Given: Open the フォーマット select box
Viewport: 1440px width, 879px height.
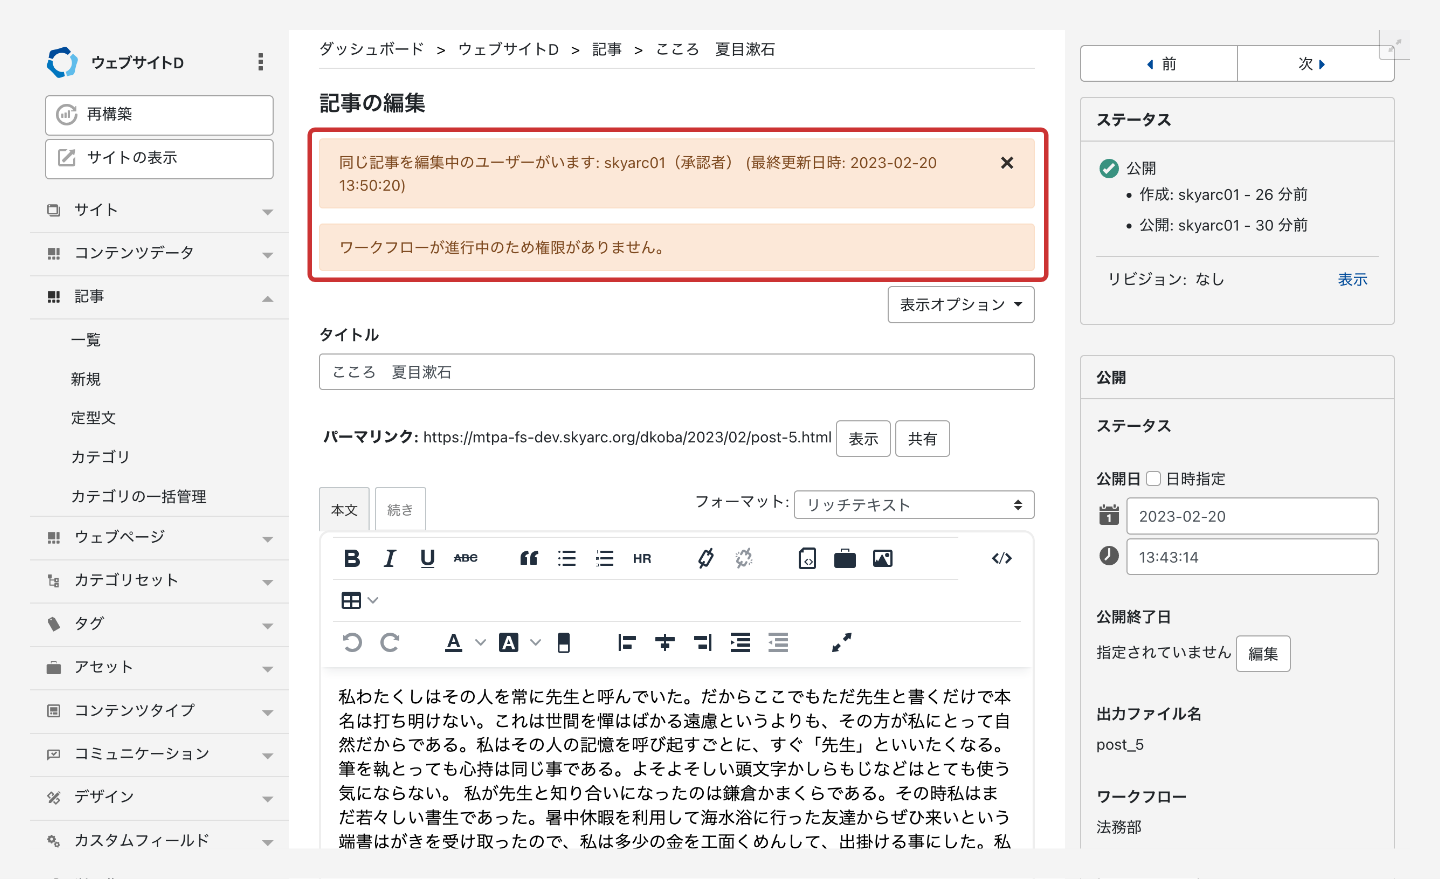Looking at the screenshot, I should pyautogui.click(x=913, y=505).
